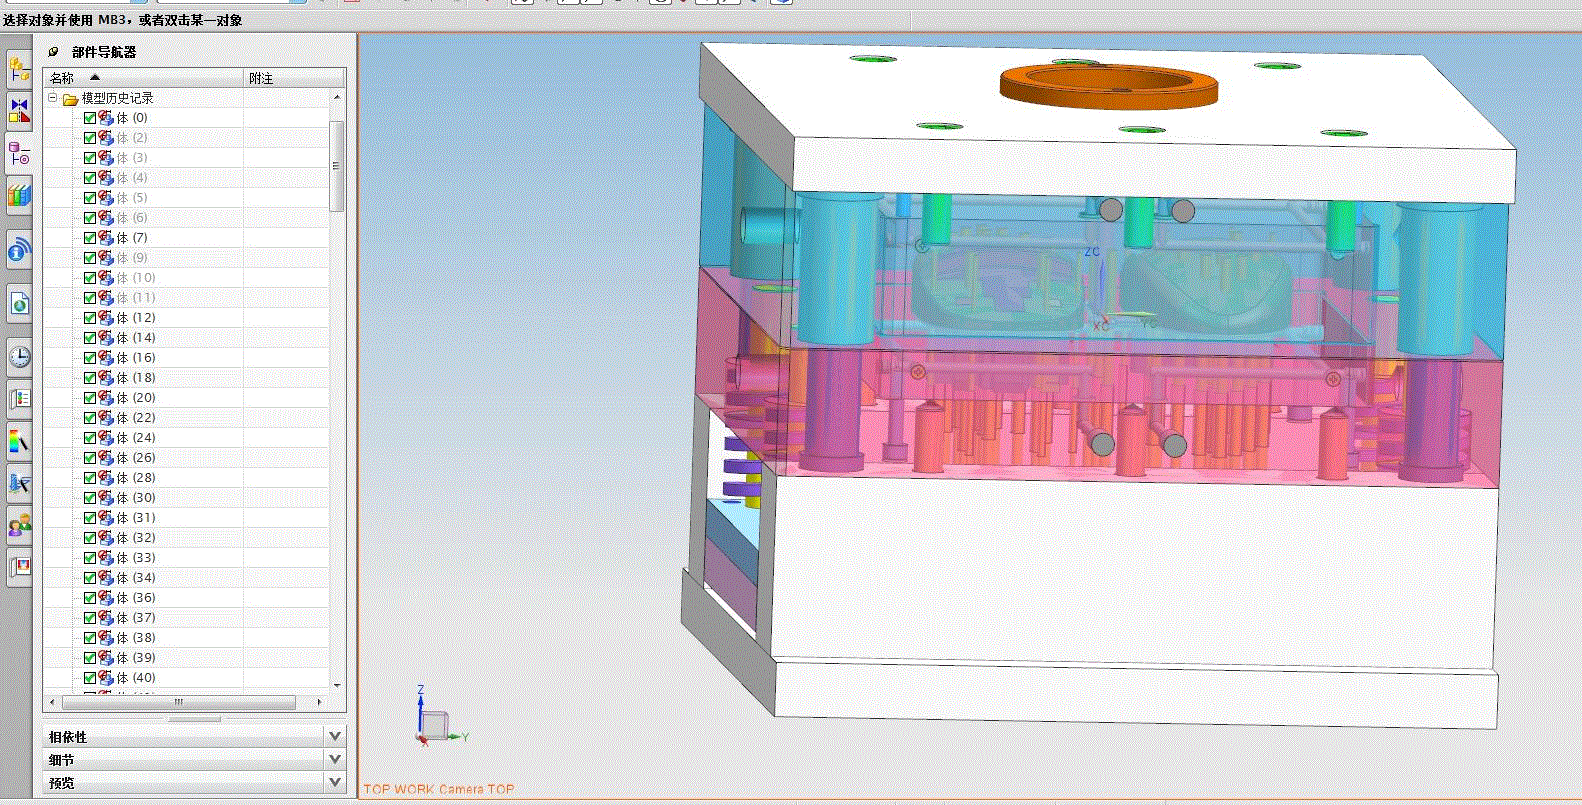Click the pin icon beside 部件导航器 title
The height and width of the screenshot is (805, 1582).
tap(54, 51)
